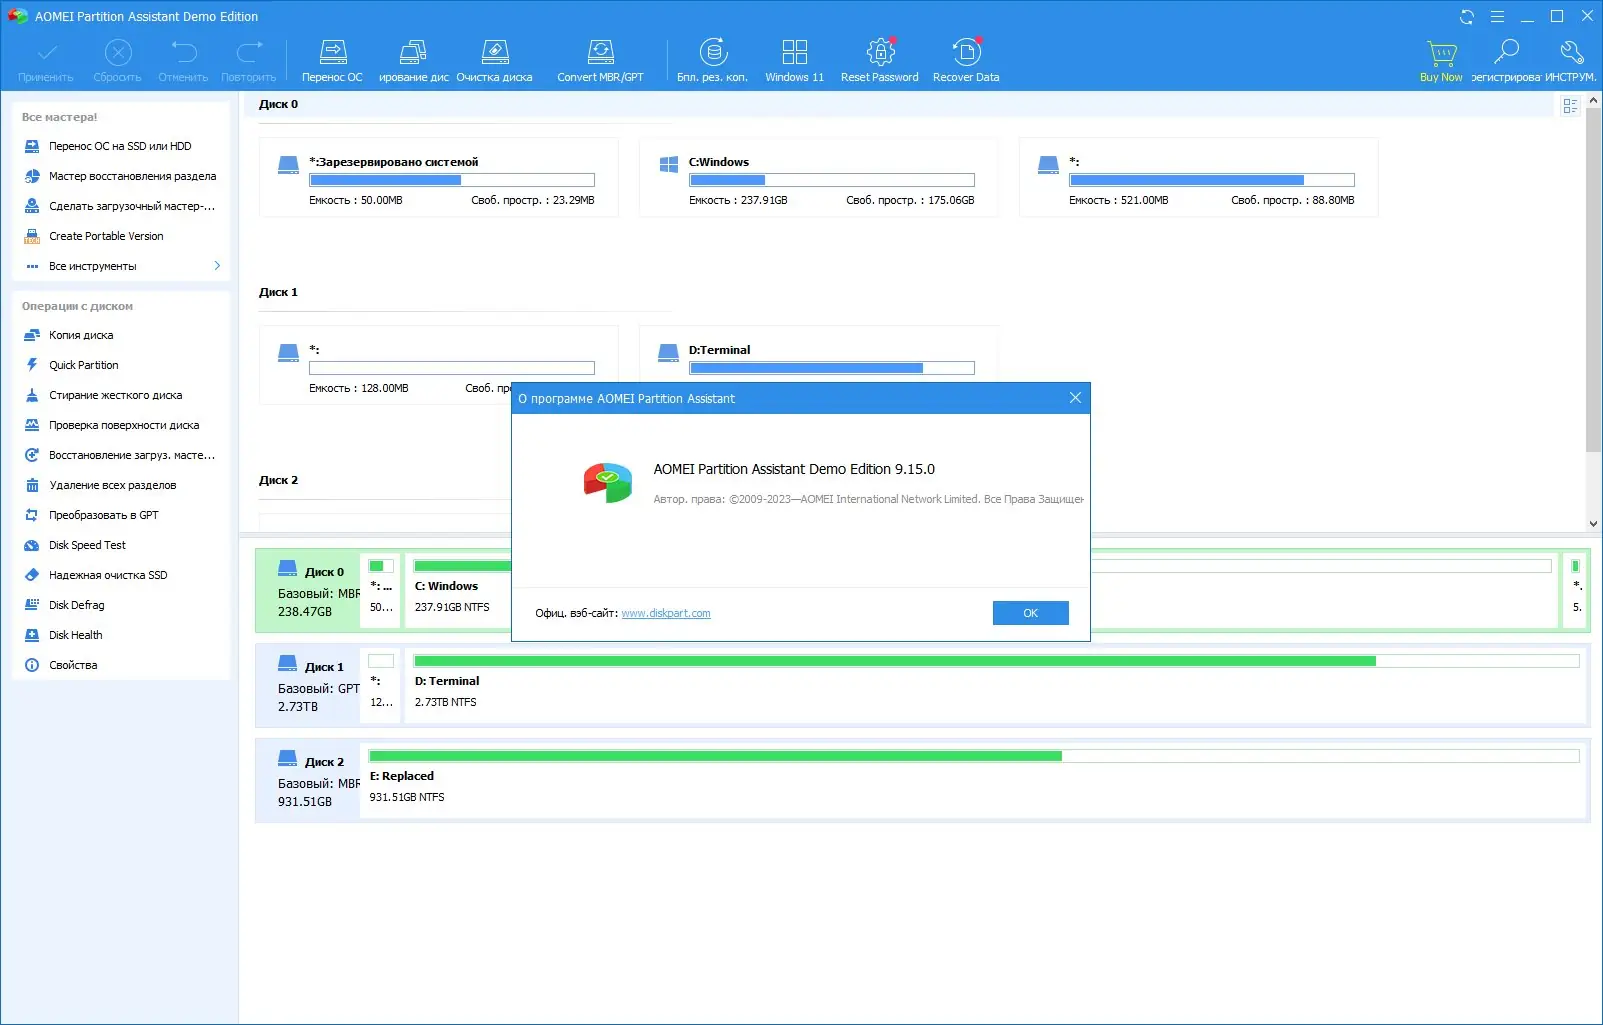Click the Диск 2 header in disk map
This screenshot has width=1603, height=1025.
click(308, 781)
